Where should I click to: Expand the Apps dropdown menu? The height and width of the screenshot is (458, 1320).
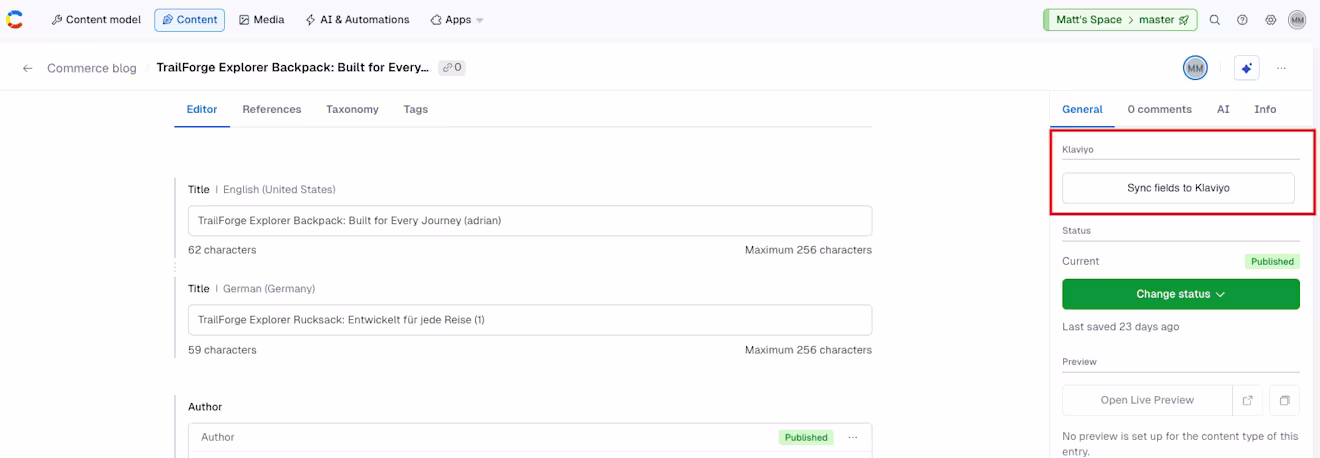coord(456,20)
